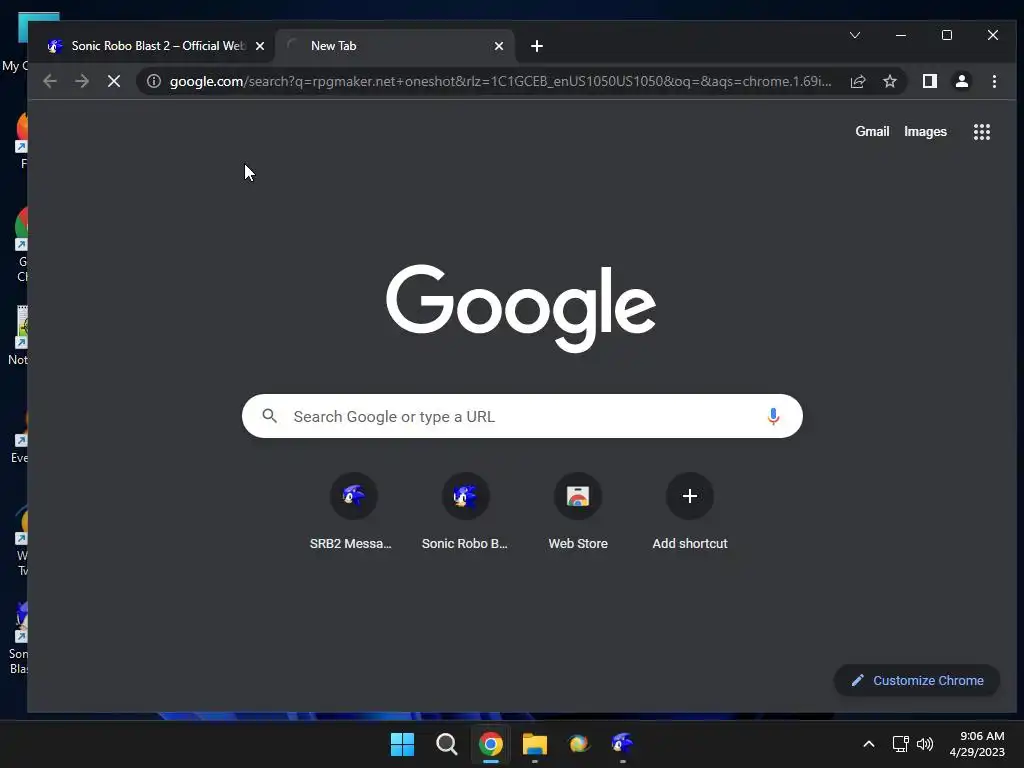Screen dimensions: 1024x768
Task: Open the Windows Start menu
Action: [402, 744]
